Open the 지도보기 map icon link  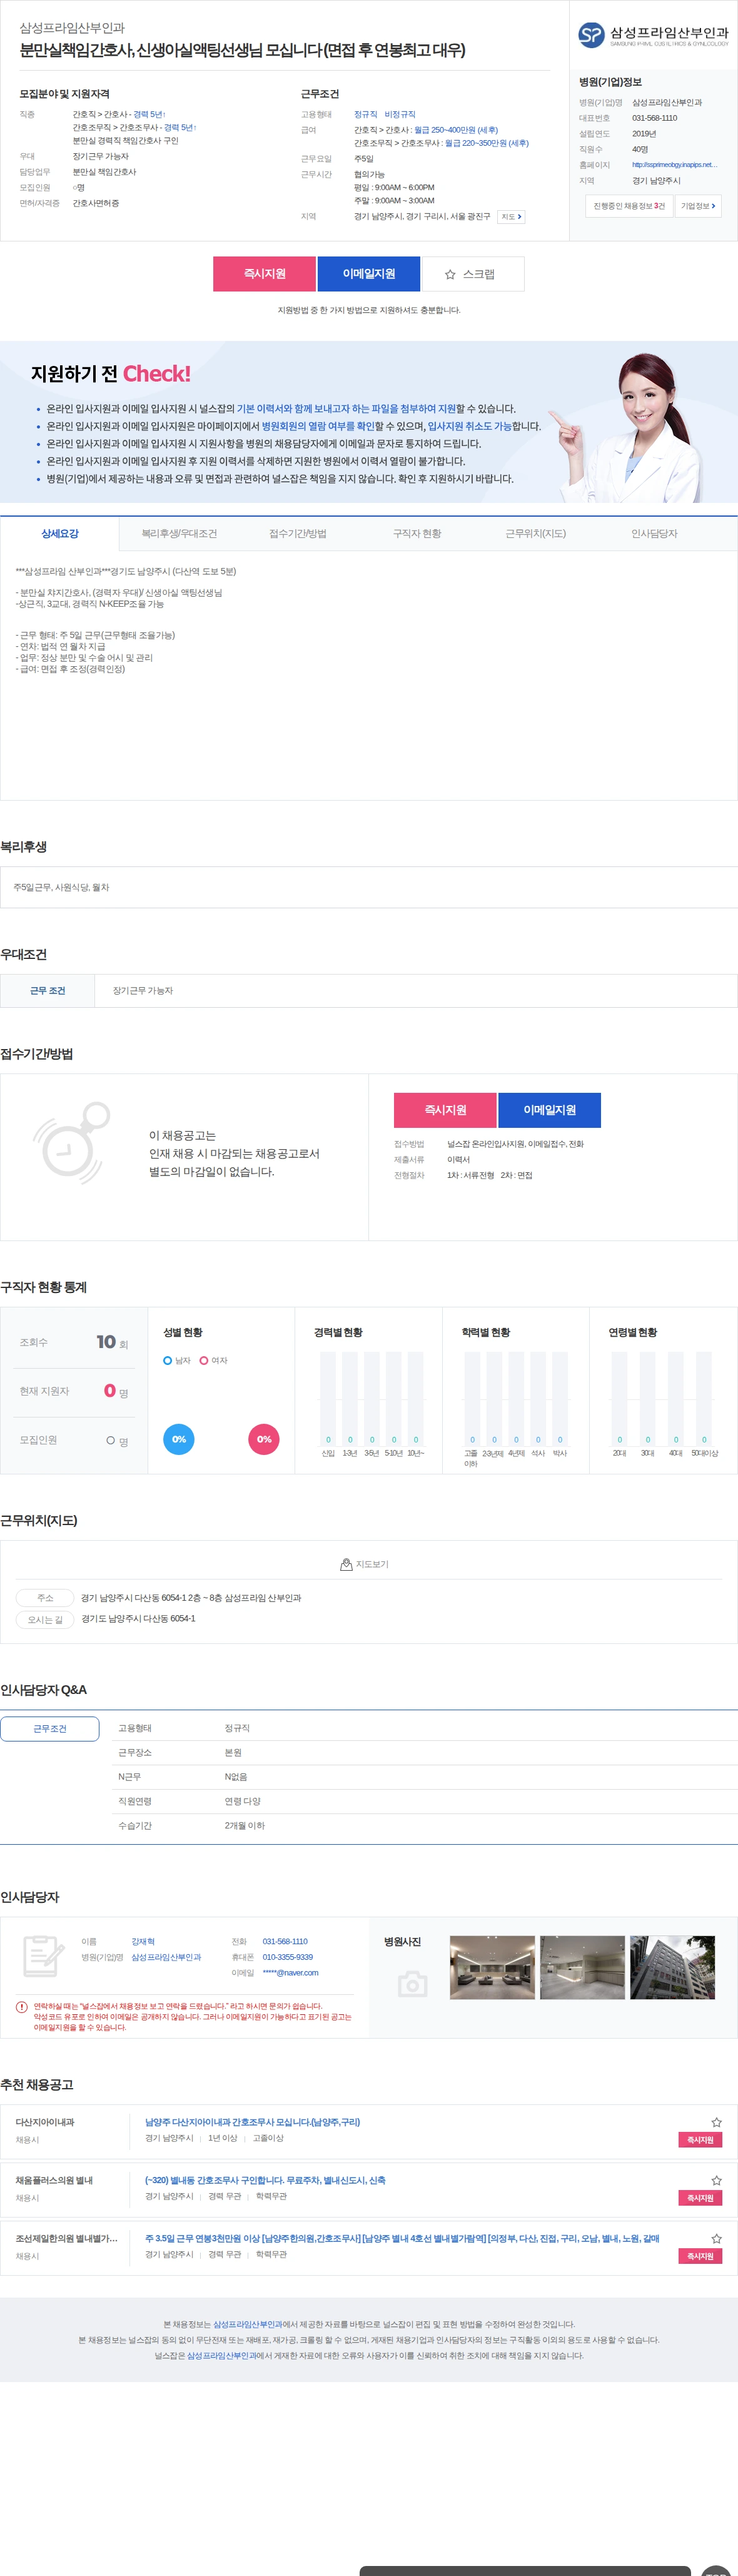coord(365,1564)
